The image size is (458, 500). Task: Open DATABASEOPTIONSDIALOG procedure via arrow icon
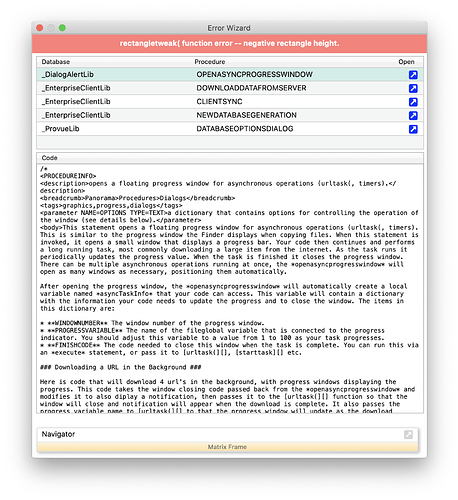click(x=413, y=129)
